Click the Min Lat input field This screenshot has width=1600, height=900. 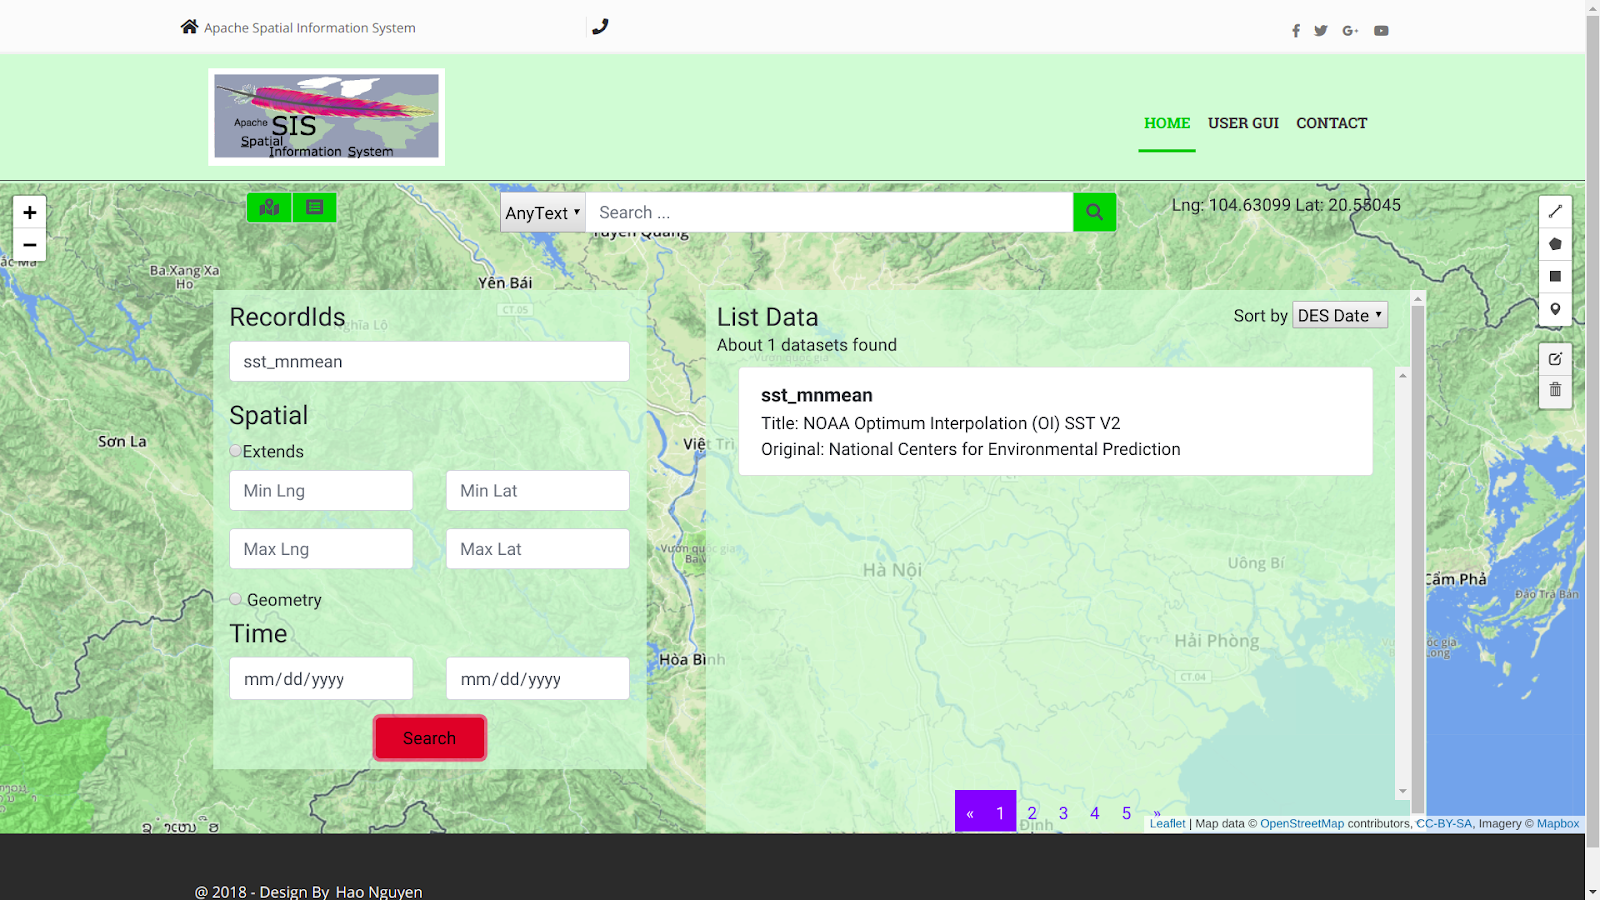pos(537,490)
